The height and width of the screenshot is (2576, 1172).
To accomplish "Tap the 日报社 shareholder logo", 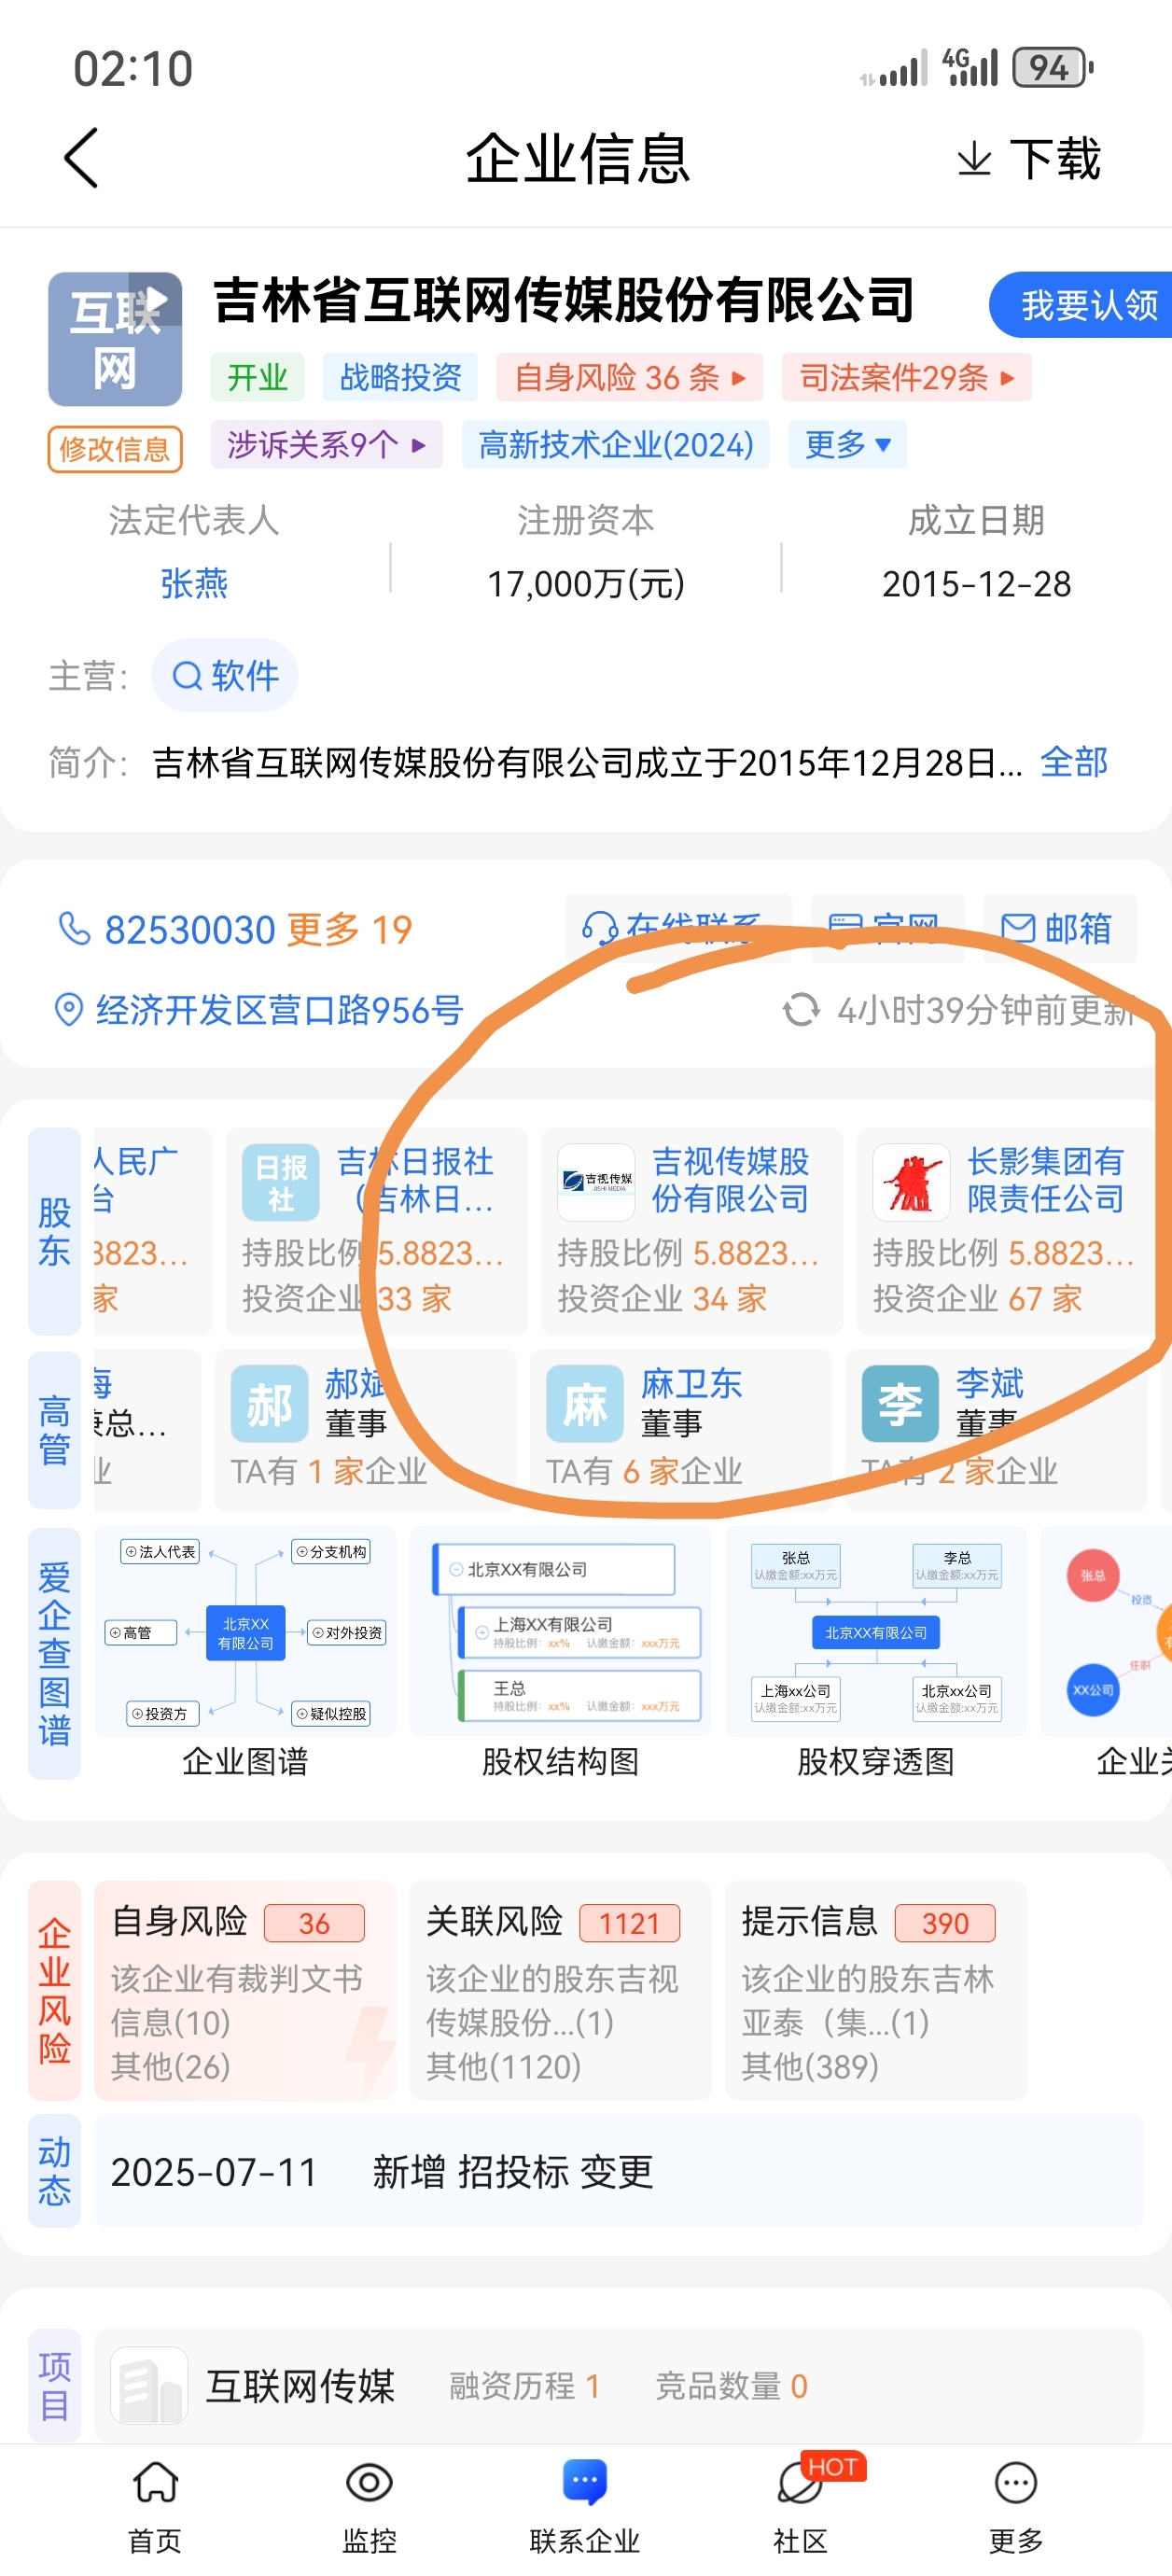I will pos(281,1182).
